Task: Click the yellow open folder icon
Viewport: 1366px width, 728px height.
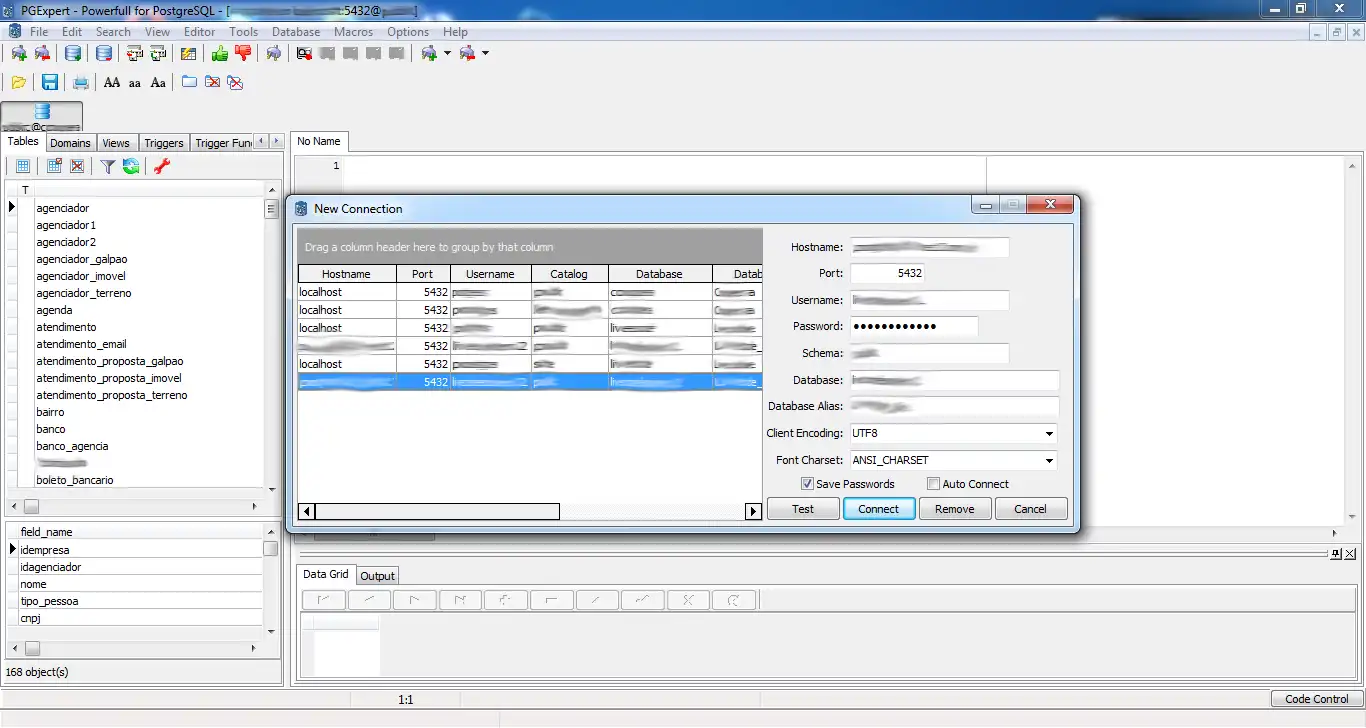Action: tap(18, 83)
